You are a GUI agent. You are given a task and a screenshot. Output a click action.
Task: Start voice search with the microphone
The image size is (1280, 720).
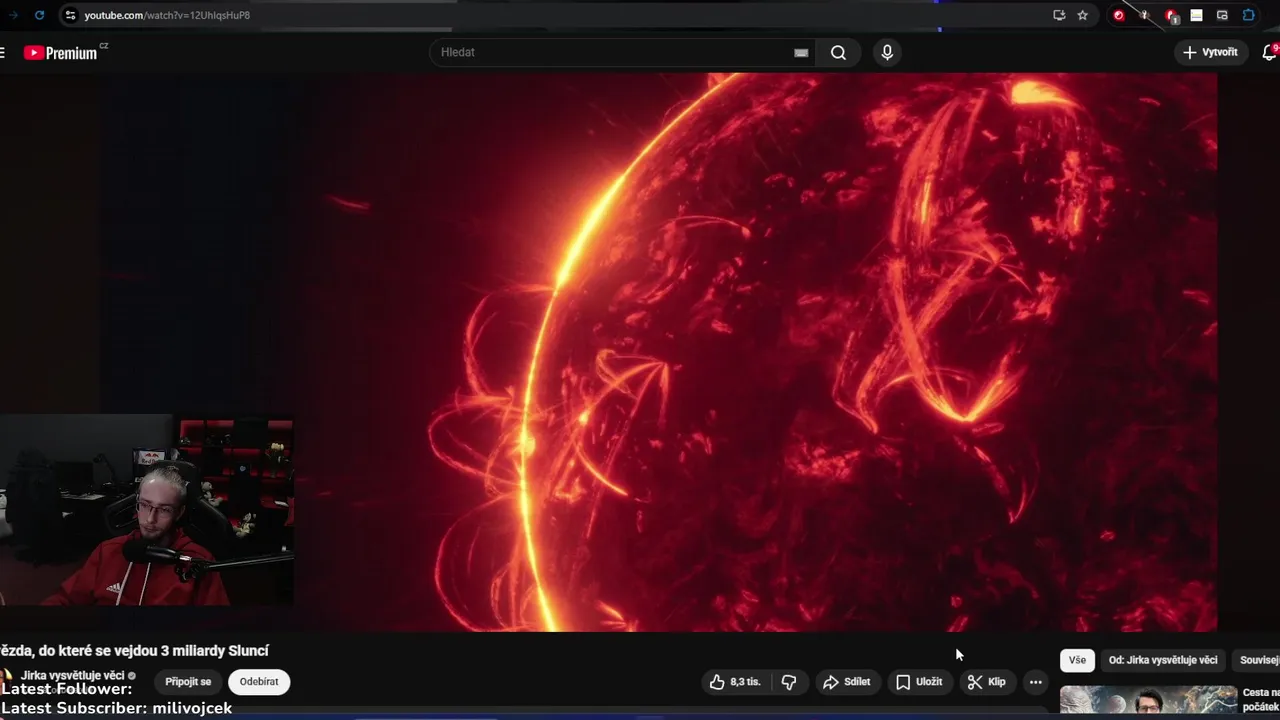coord(887,52)
